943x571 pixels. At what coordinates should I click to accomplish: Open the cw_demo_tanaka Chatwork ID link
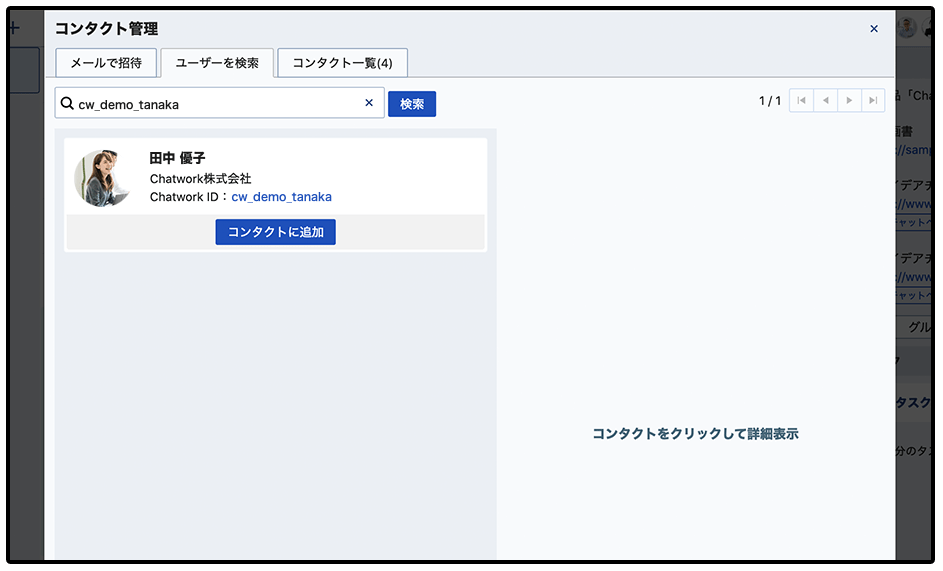pos(281,197)
